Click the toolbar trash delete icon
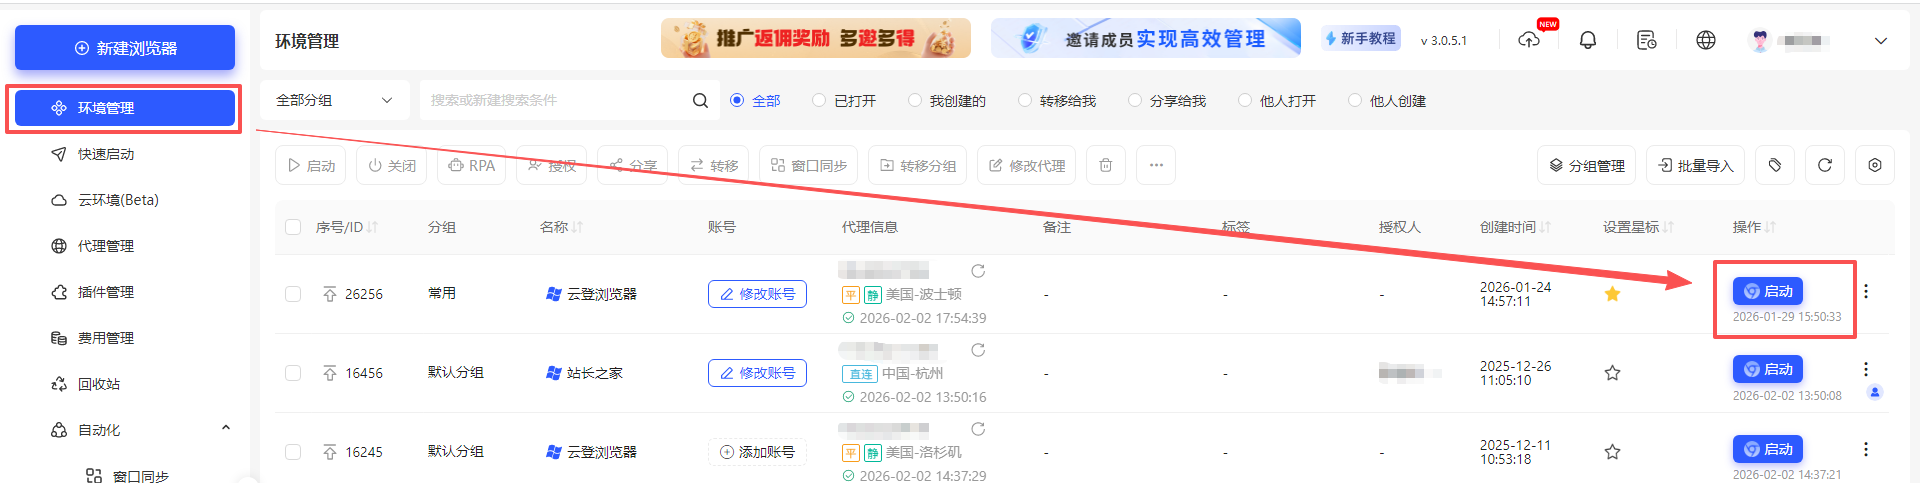This screenshot has width=1920, height=483. [x=1106, y=165]
